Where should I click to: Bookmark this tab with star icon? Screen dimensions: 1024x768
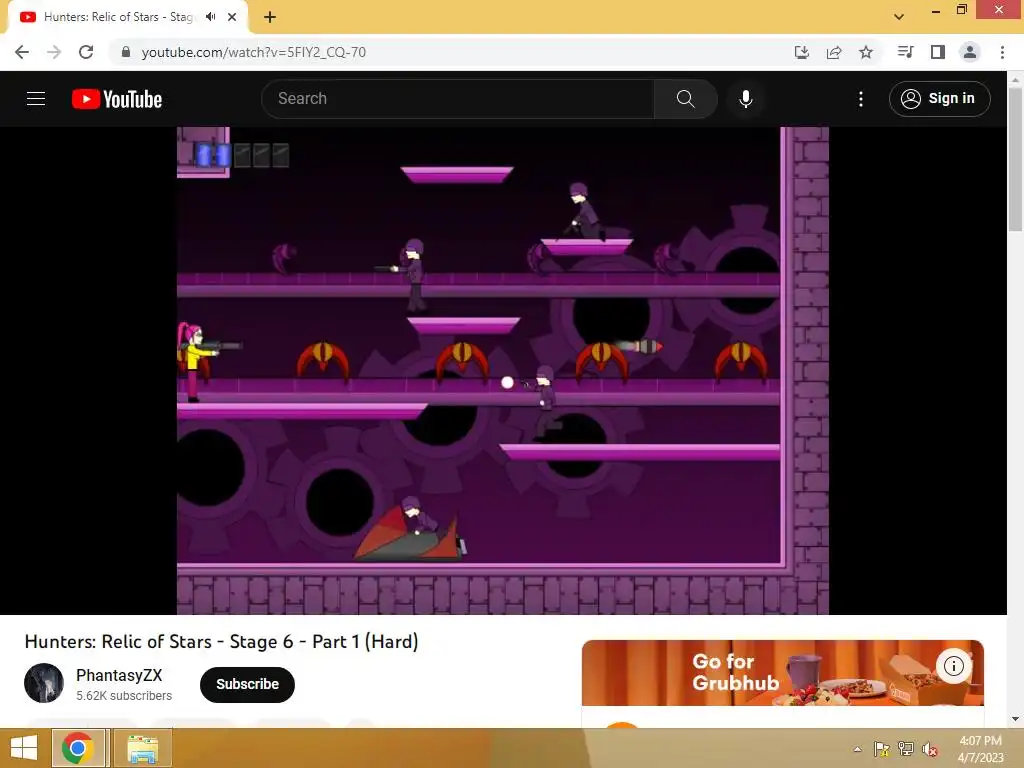point(866,52)
